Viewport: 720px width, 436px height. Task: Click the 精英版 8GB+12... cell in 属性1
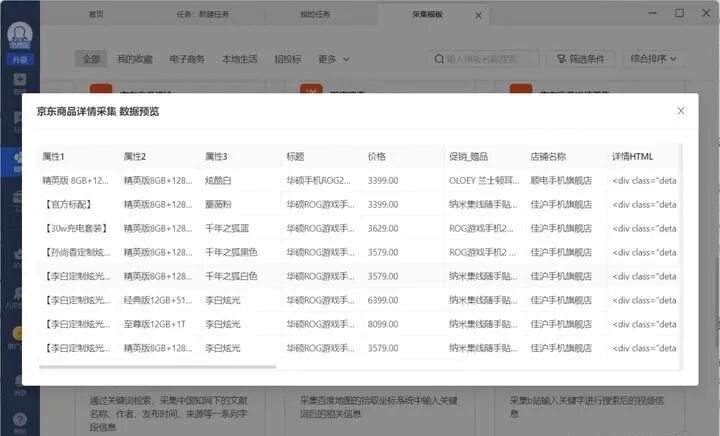point(75,180)
